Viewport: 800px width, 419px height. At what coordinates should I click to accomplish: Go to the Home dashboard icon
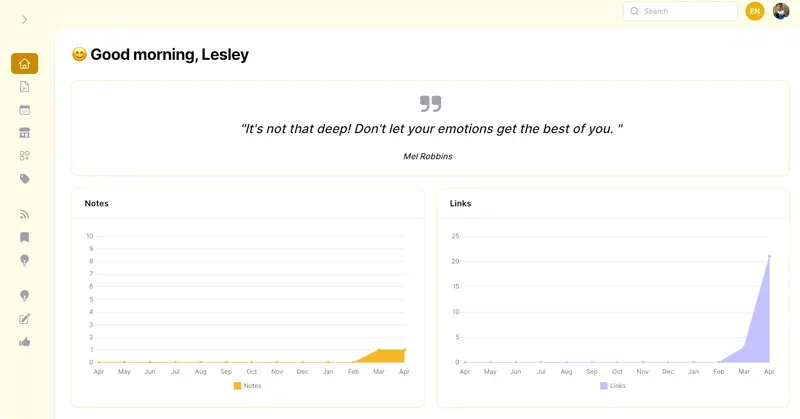tap(24, 64)
